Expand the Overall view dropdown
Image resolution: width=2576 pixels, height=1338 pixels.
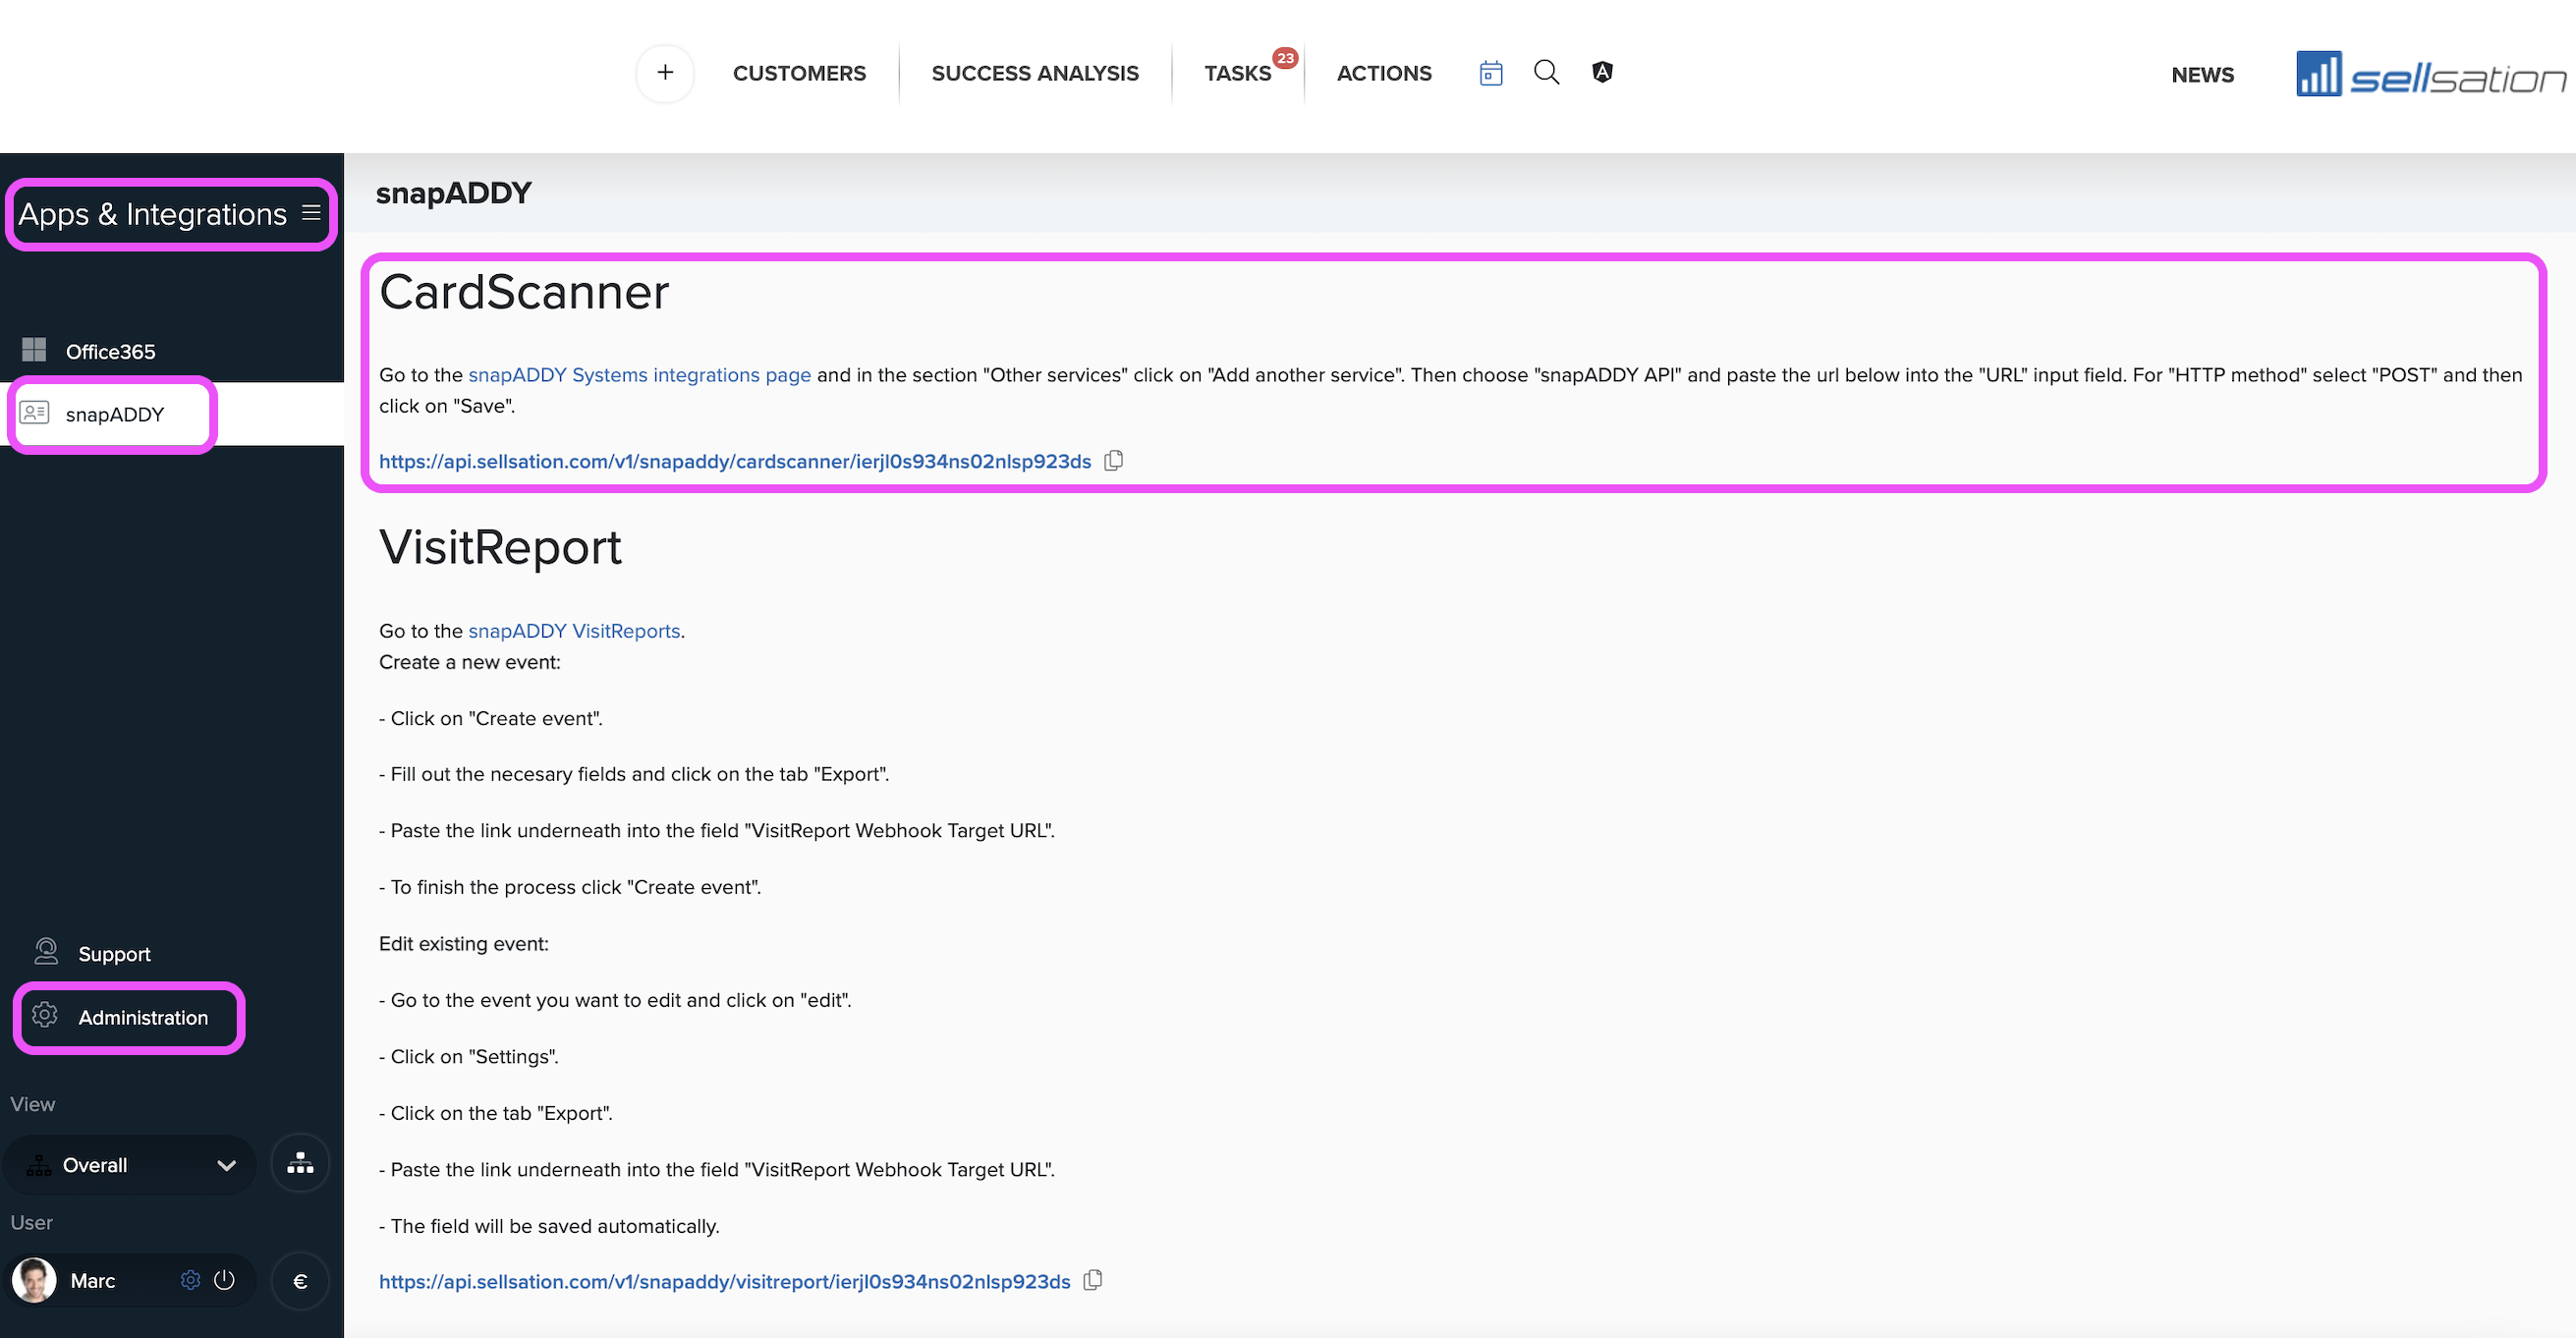click(x=130, y=1165)
